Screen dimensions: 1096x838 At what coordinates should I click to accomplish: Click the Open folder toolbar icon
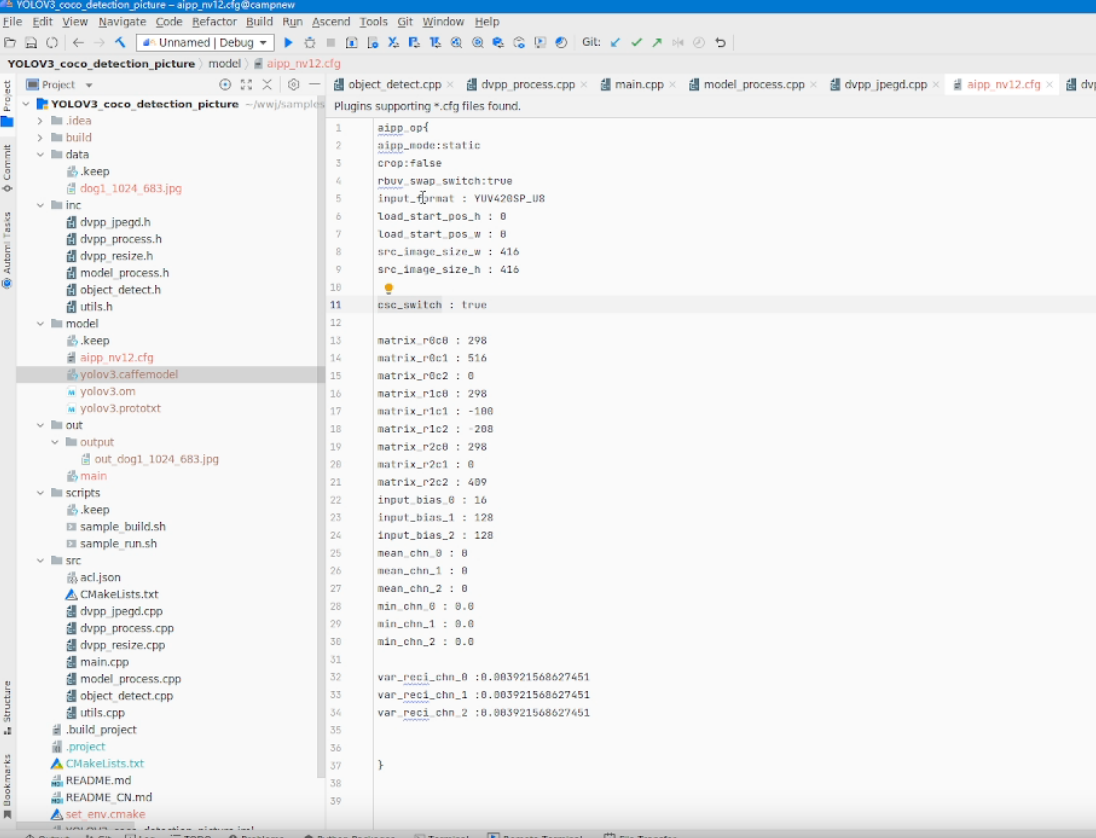coord(10,43)
